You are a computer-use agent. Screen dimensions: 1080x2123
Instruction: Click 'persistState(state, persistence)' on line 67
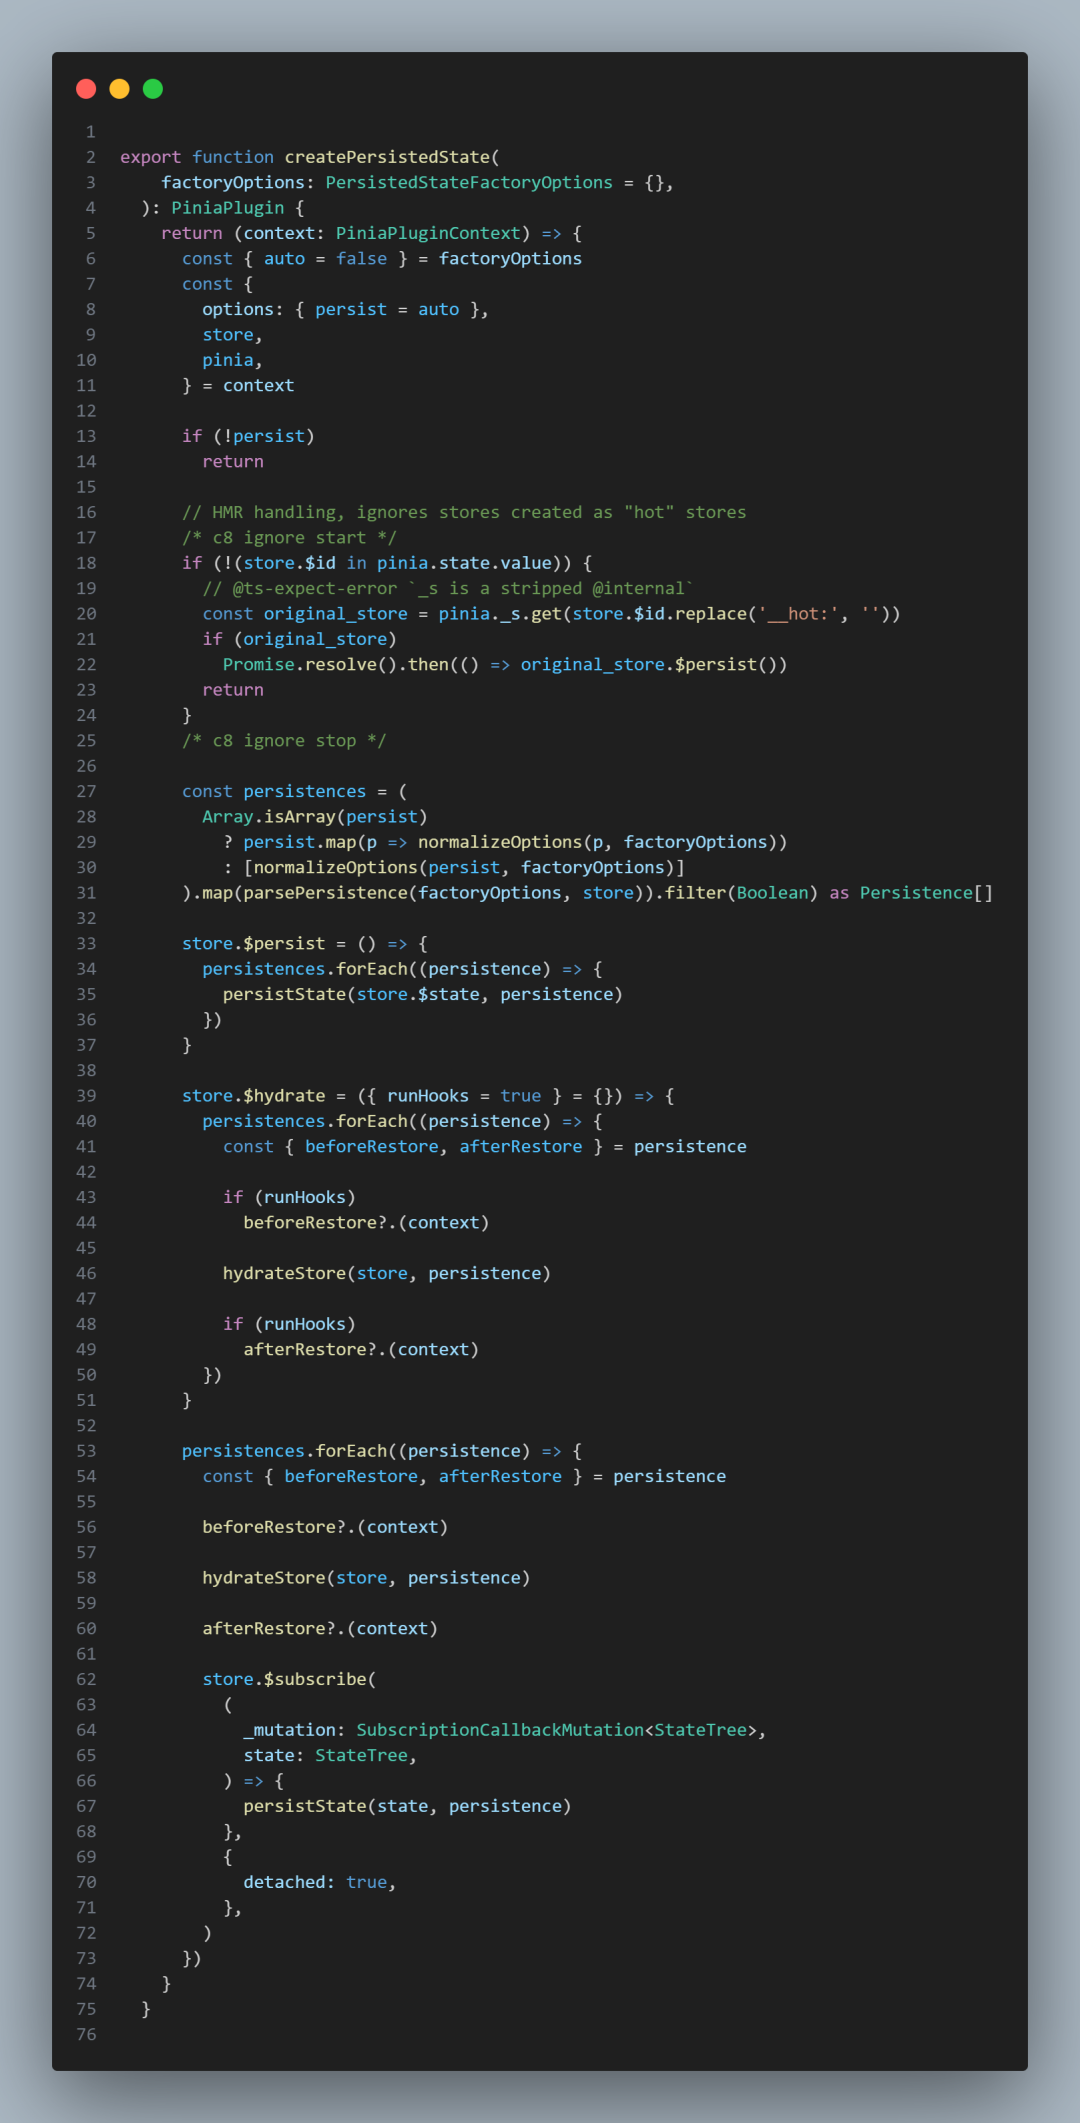coord(407,1806)
